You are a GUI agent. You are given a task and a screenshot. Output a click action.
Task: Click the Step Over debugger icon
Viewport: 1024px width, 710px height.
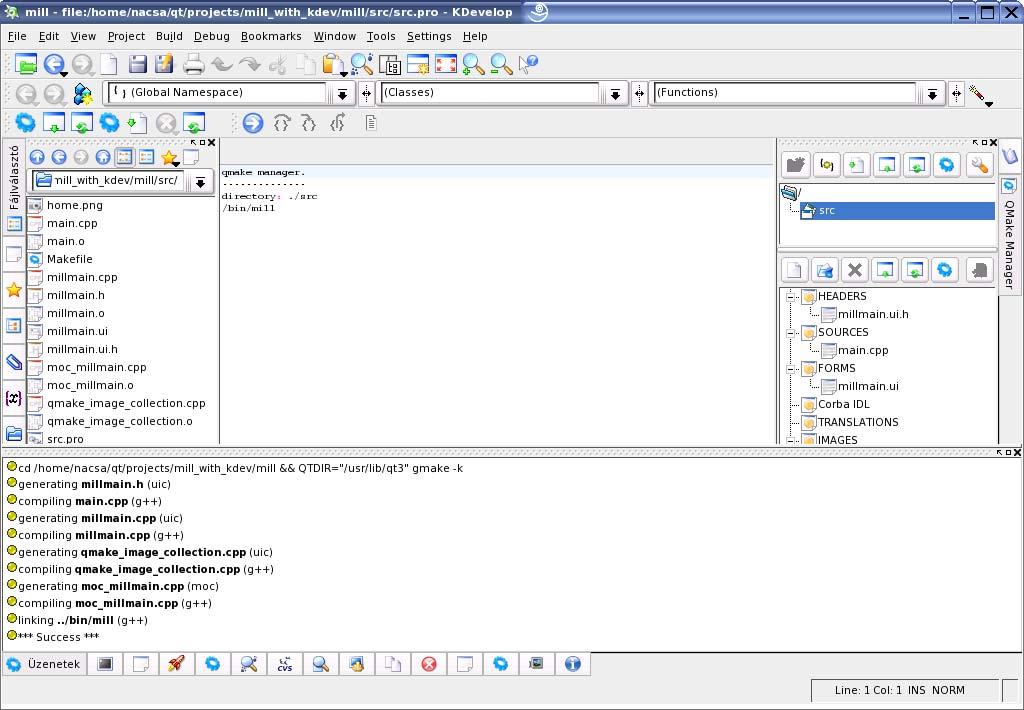point(281,123)
